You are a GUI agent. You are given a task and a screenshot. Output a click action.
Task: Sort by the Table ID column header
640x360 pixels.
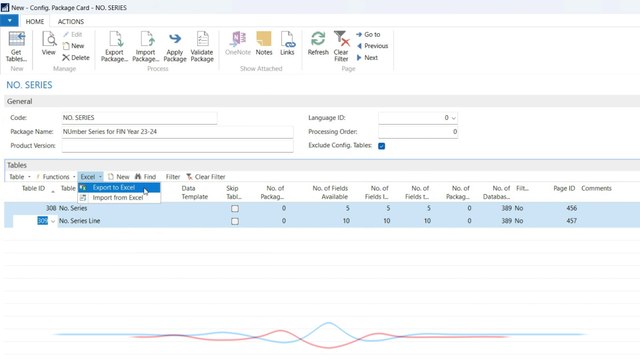click(x=33, y=189)
